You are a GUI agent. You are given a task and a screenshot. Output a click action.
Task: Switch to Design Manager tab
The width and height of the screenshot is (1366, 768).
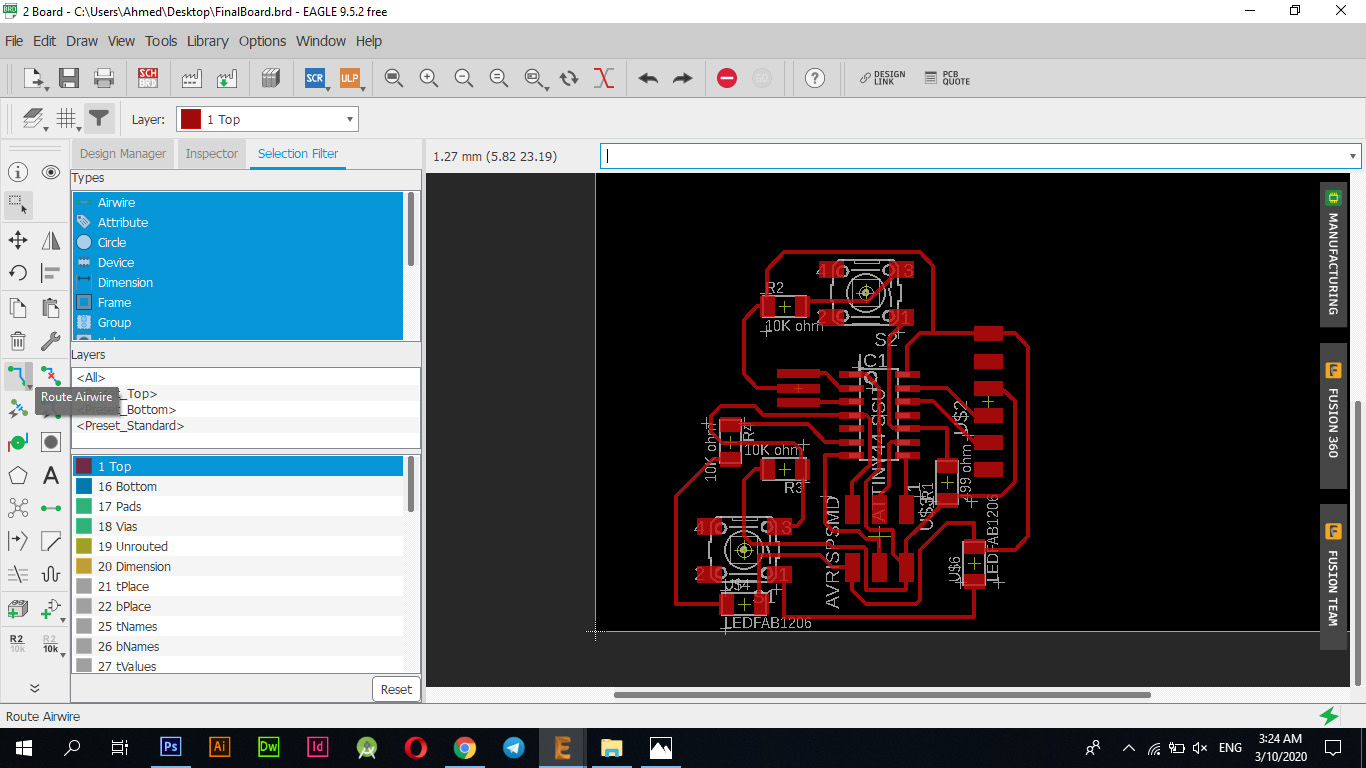123,154
